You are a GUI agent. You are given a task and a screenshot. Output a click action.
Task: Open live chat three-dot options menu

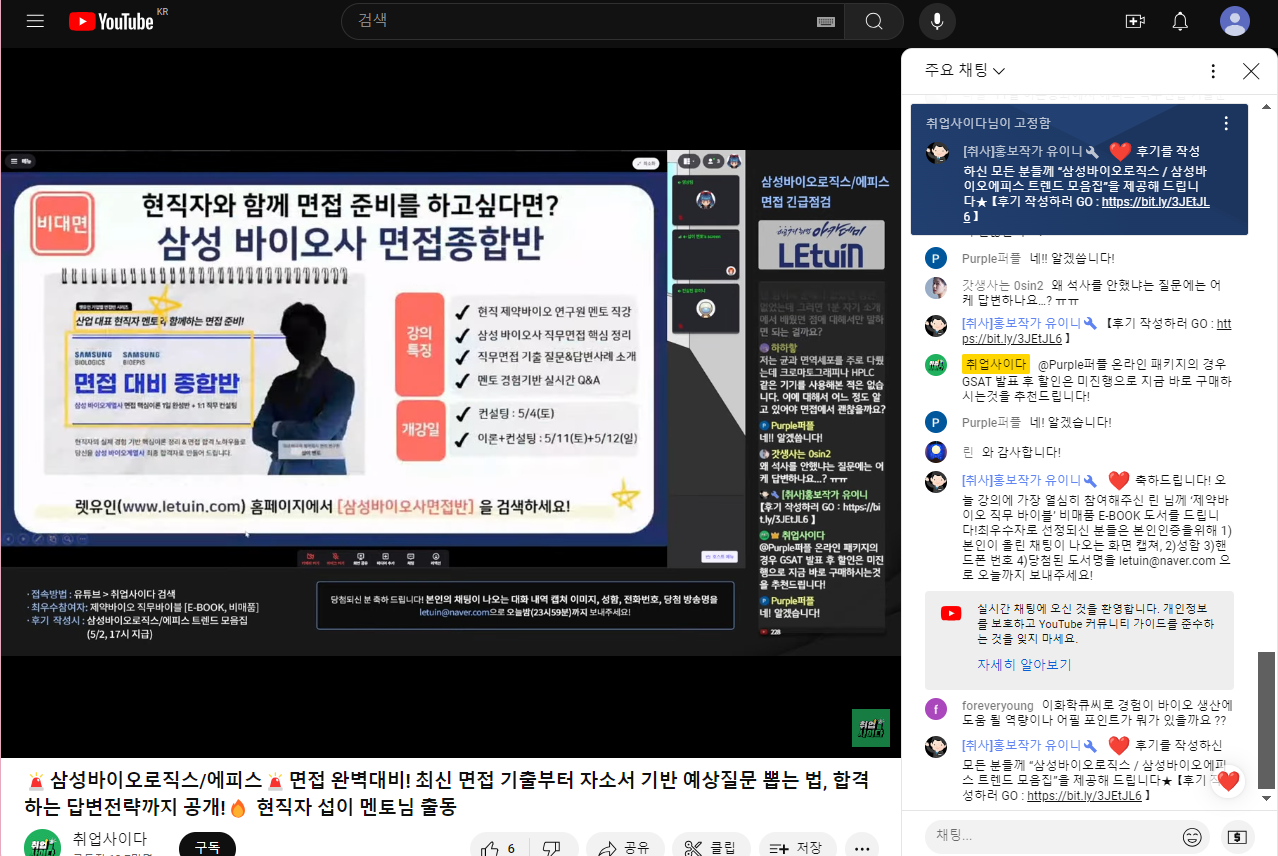click(x=1213, y=71)
